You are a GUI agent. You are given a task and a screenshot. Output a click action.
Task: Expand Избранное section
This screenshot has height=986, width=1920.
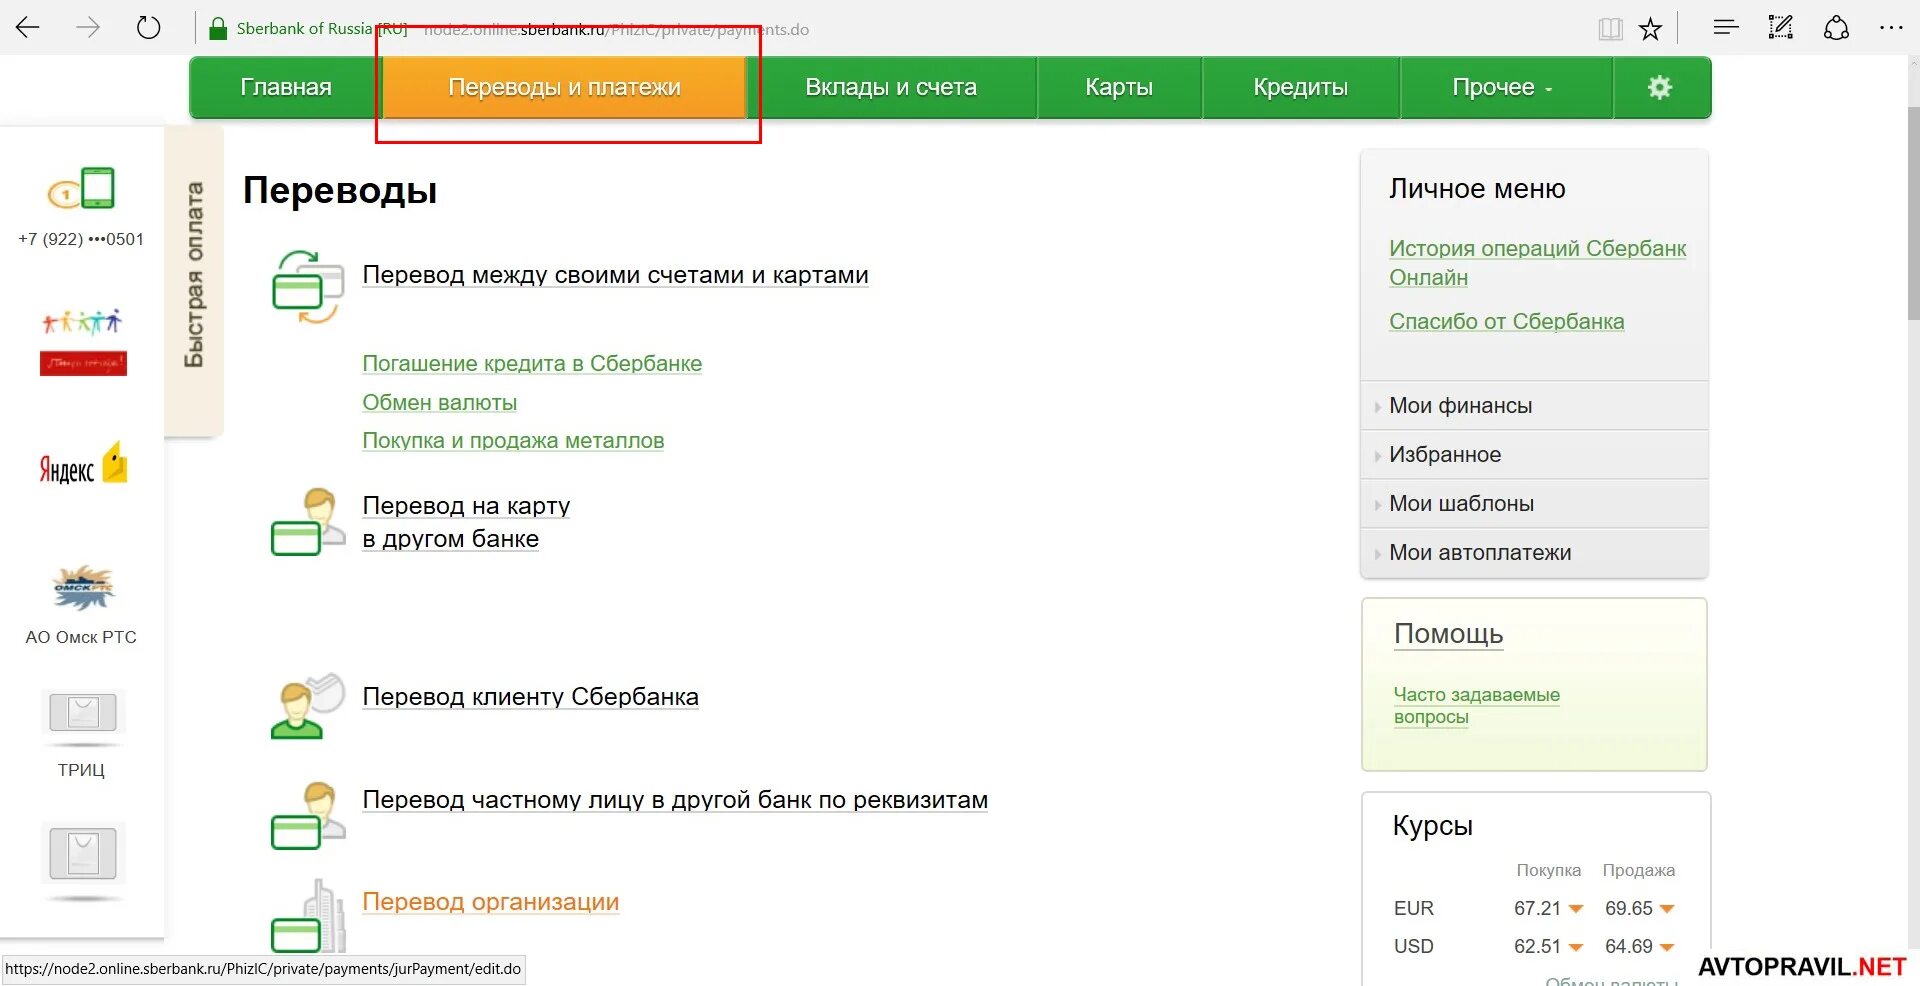[x=1534, y=455]
